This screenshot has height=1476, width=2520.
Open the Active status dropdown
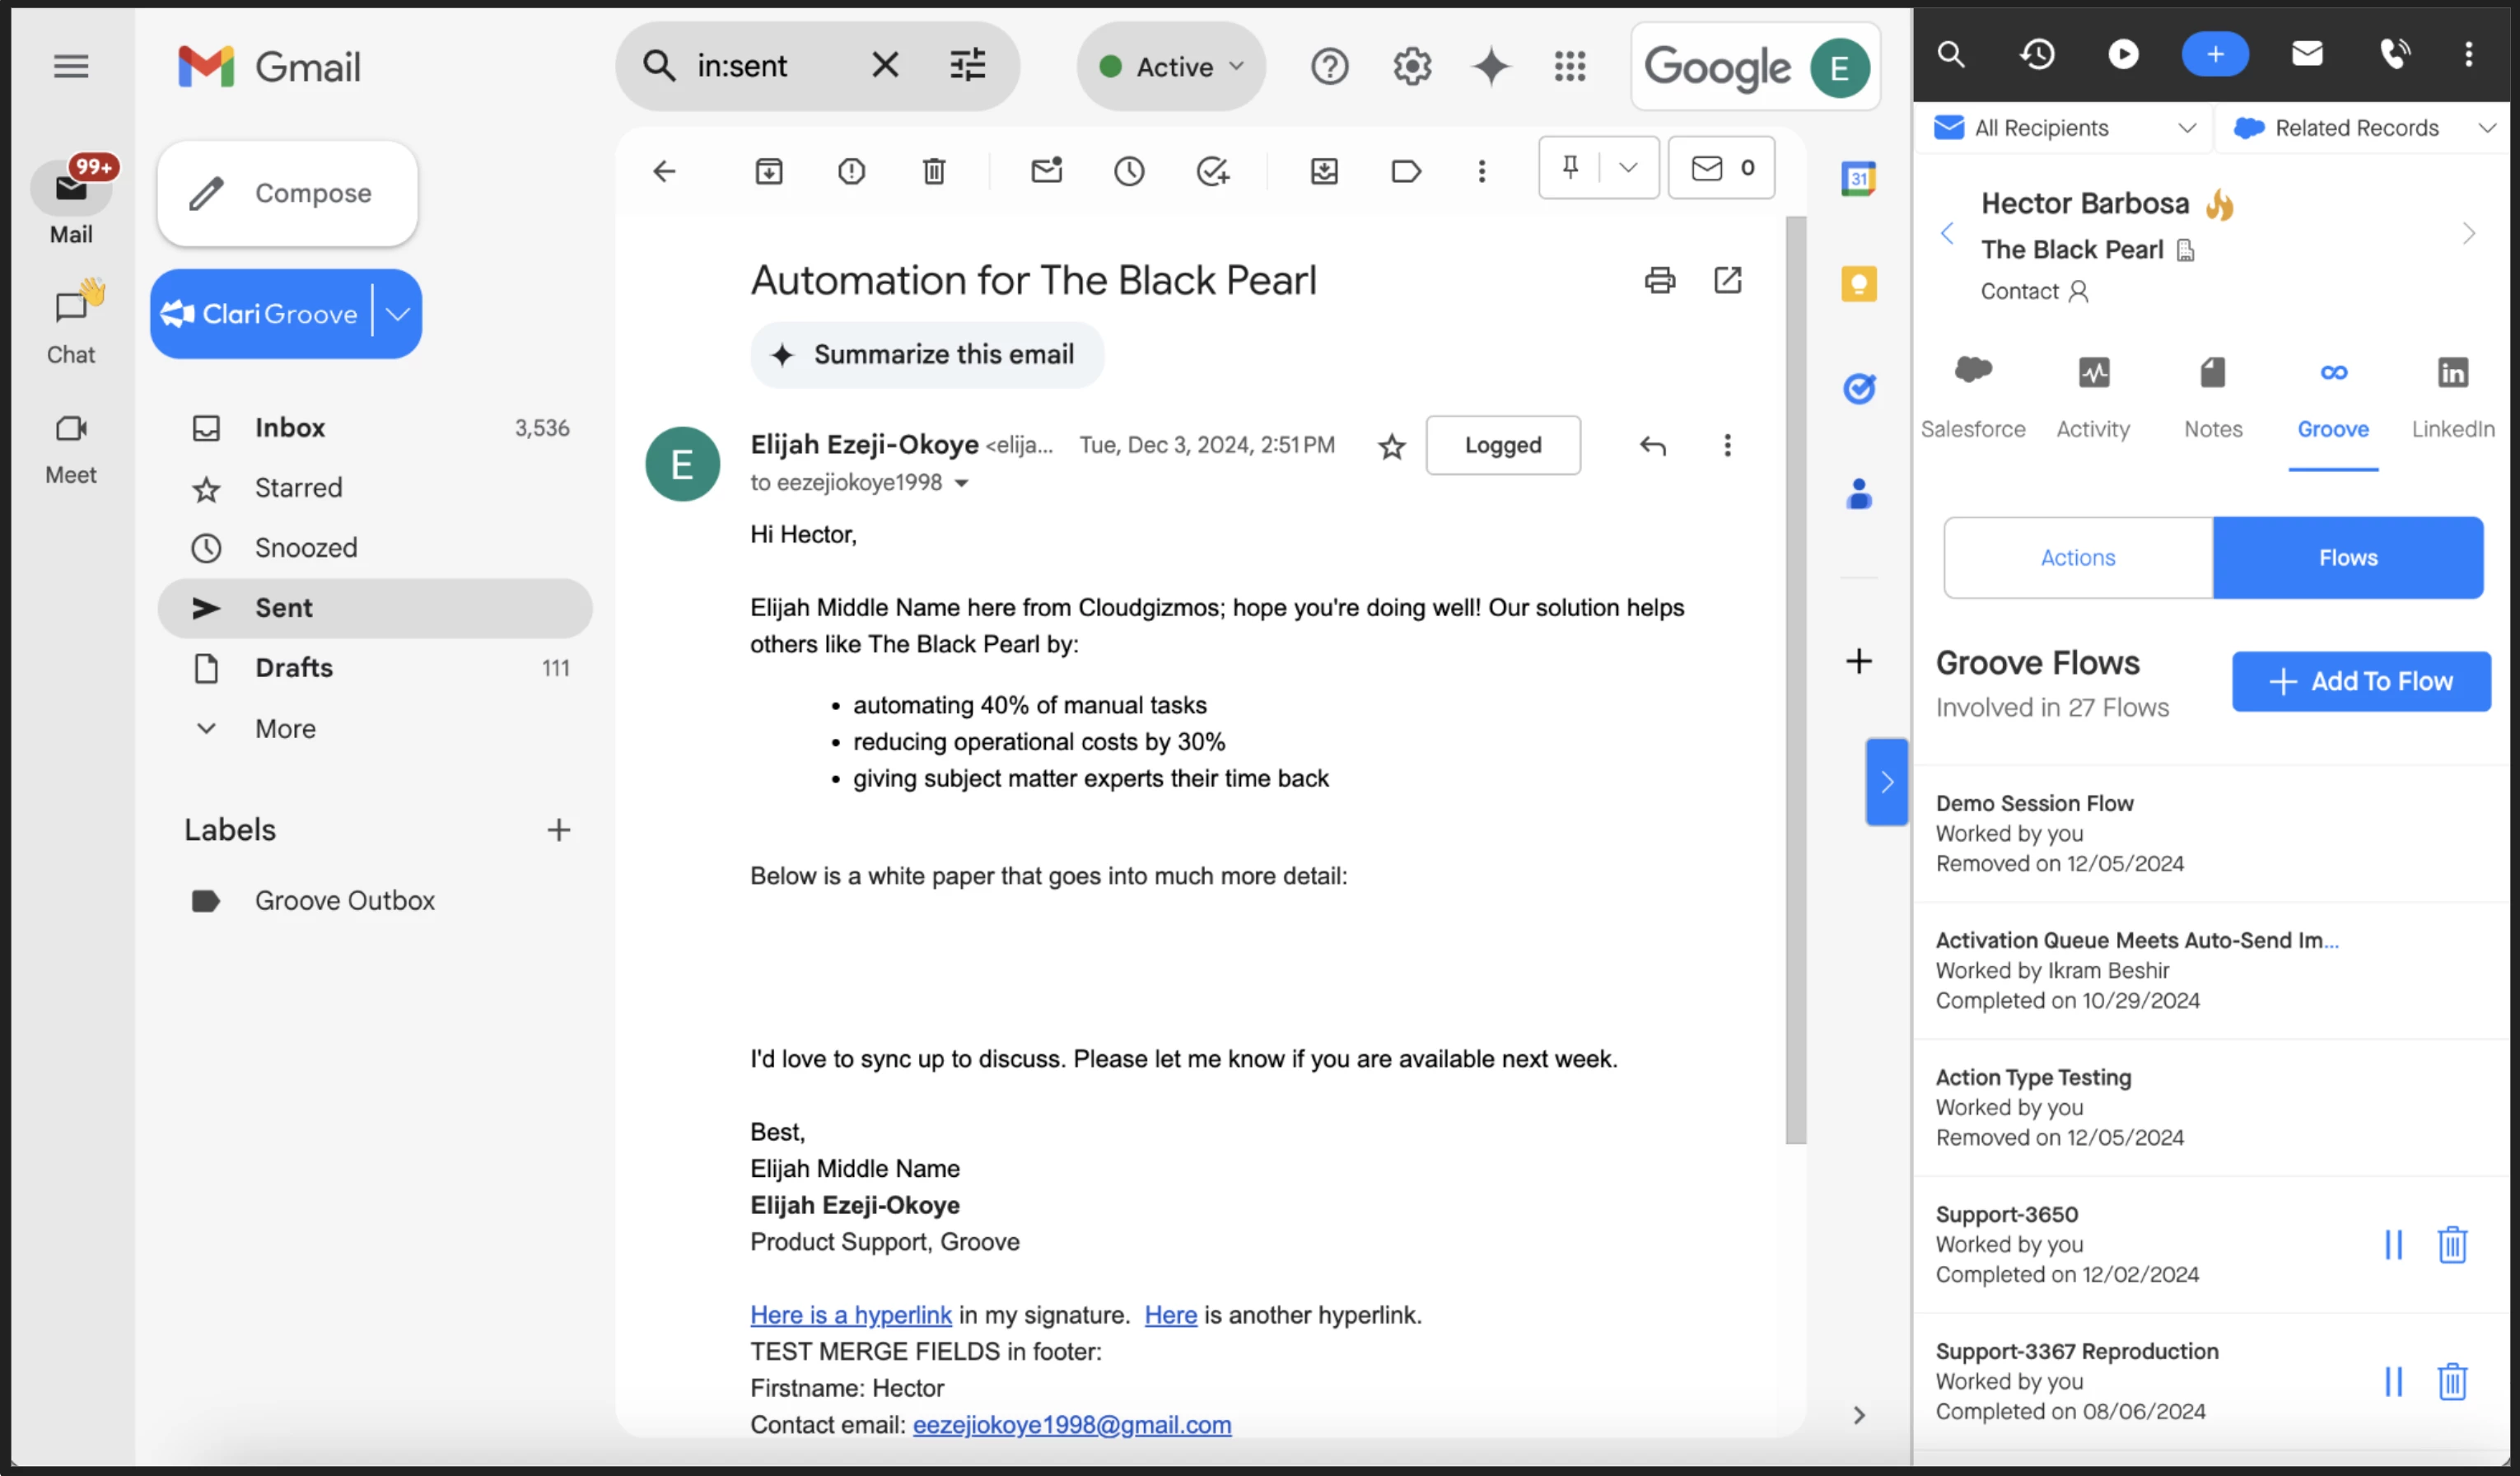1171,67
